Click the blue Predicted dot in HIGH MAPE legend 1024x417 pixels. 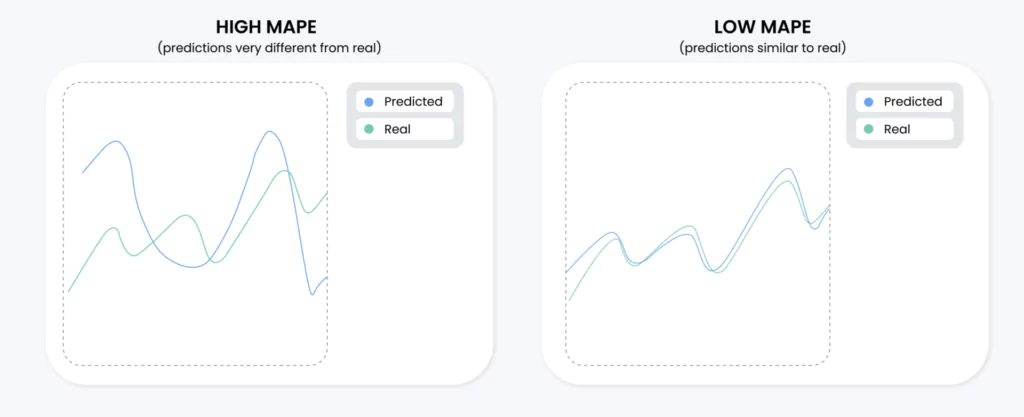click(369, 102)
